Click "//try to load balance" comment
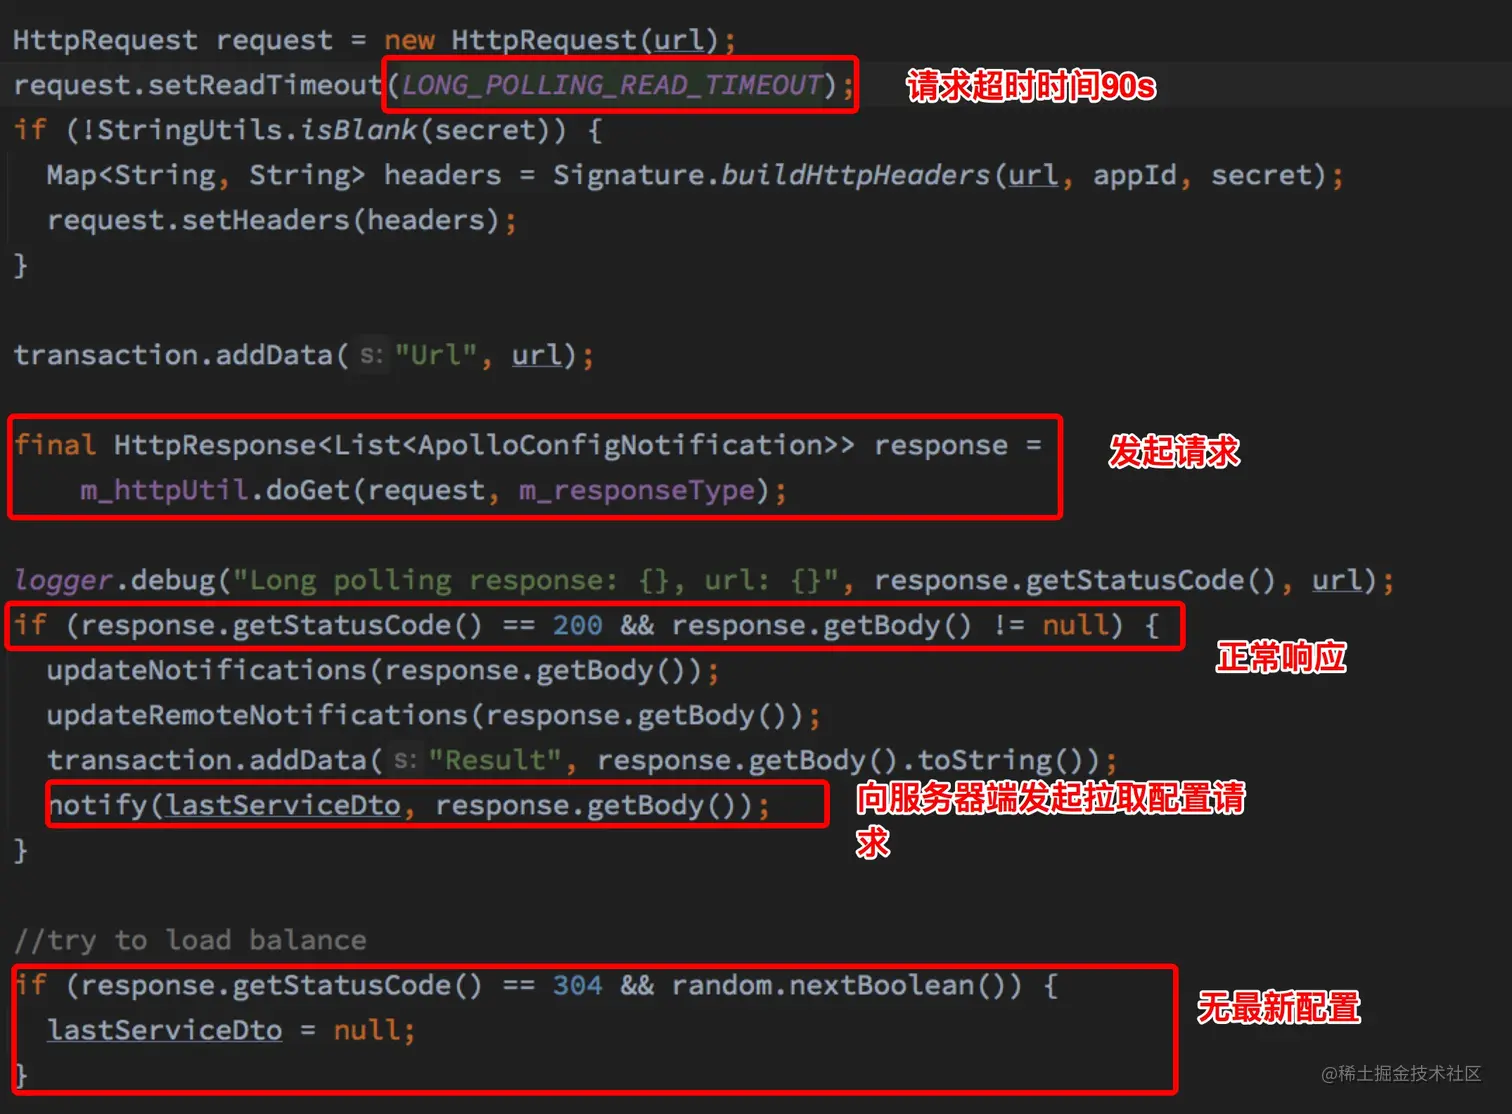The image size is (1512, 1114). click(190, 940)
